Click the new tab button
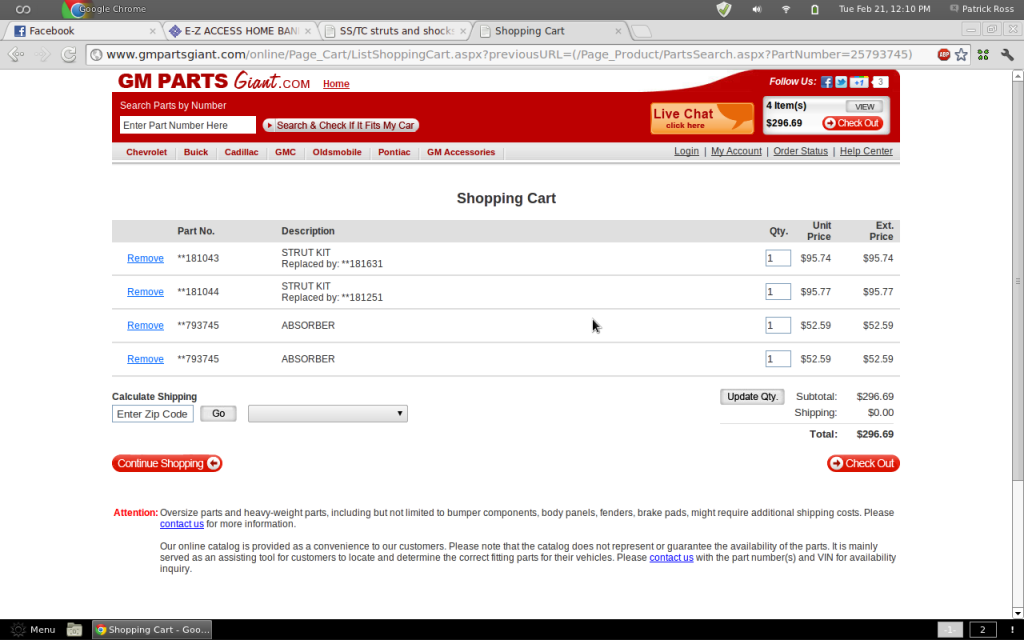The image size is (1024, 640). [x=641, y=31]
